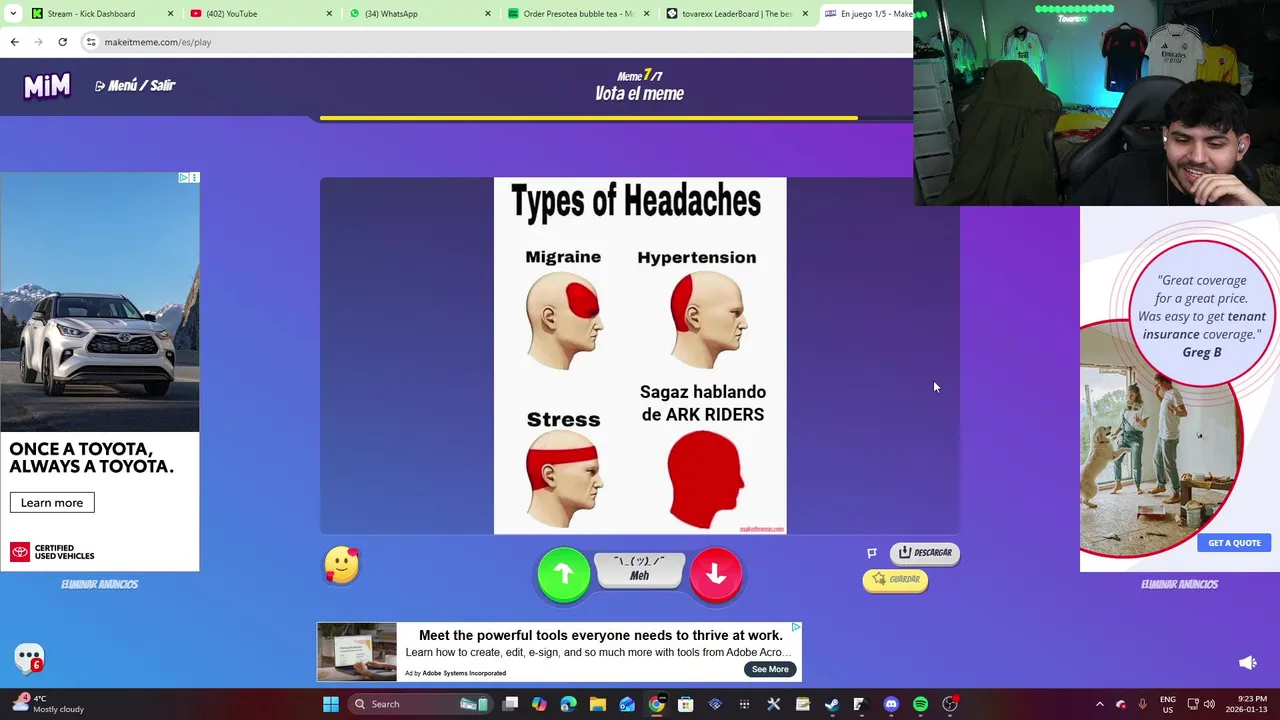Viewport: 1280px width, 720px height.
Task: Close the Order Presotea tab
Action: pyautogui.click(x=646, y=14)
